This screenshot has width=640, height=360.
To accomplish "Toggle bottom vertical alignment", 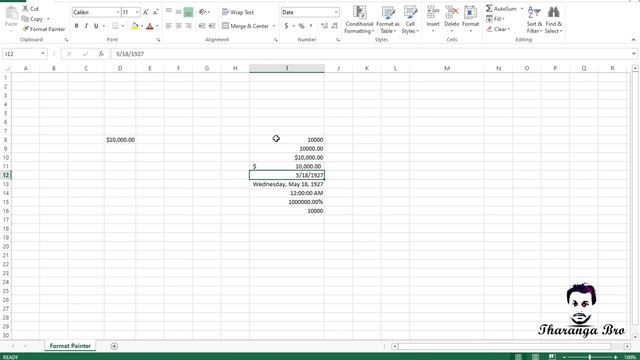I will [188, 12].
